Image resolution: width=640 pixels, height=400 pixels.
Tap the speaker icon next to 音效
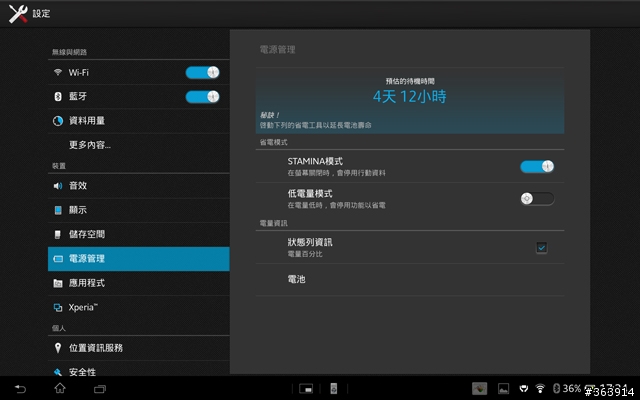click(58, 186)
